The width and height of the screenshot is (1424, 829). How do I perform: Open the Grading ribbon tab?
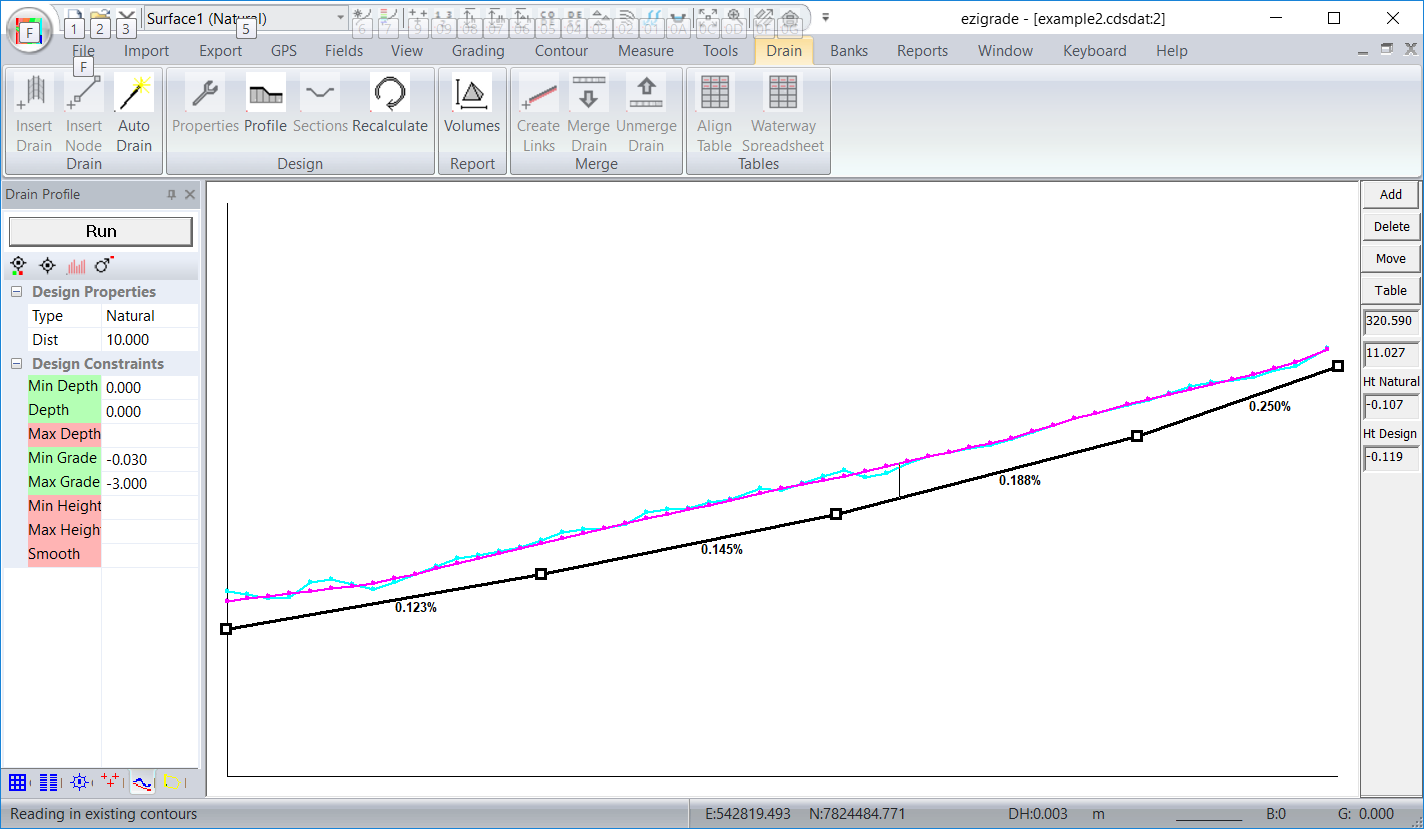point(478,51)
